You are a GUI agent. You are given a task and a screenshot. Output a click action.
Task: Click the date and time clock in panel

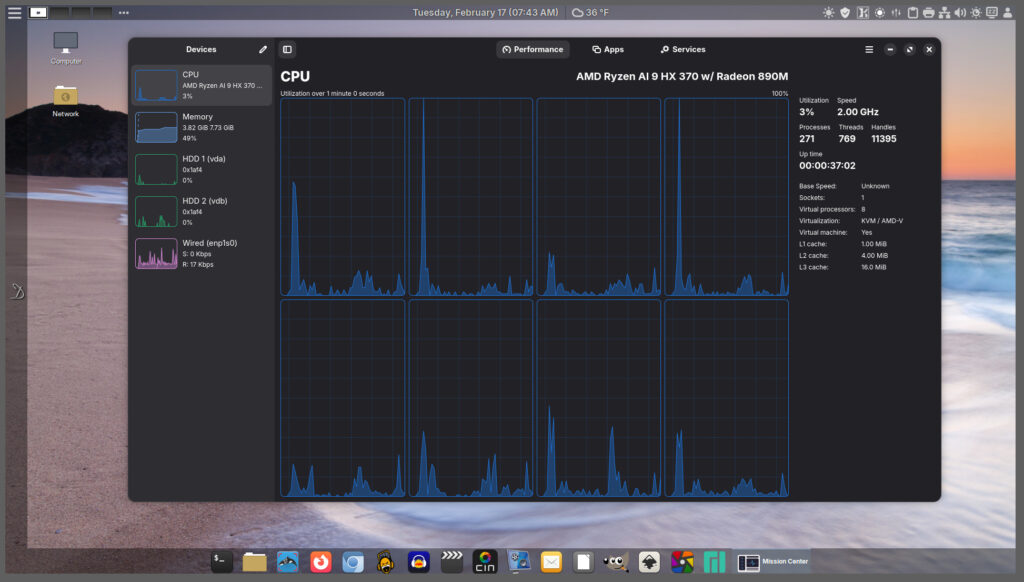pos(485,12)
